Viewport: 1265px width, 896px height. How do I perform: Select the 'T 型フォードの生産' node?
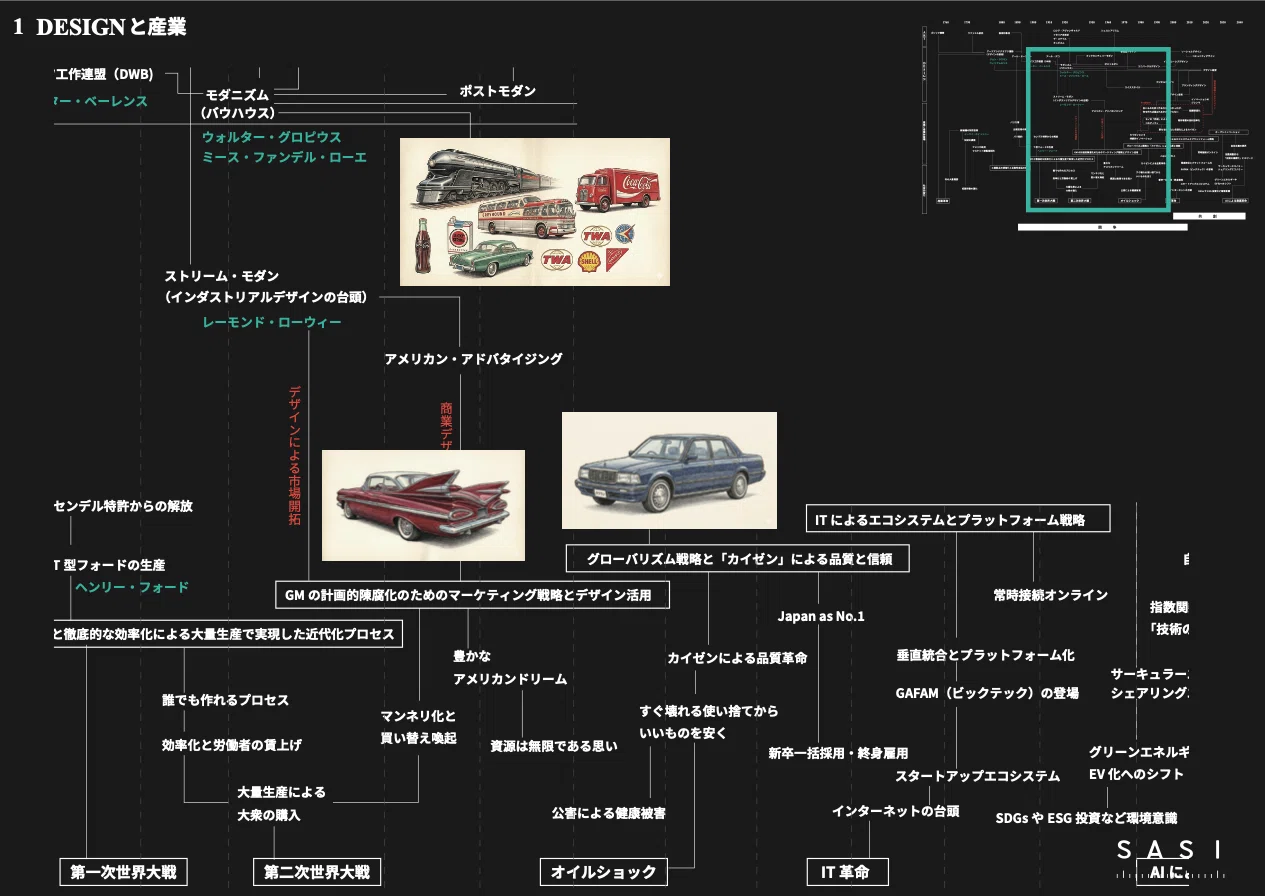(110, 565)
